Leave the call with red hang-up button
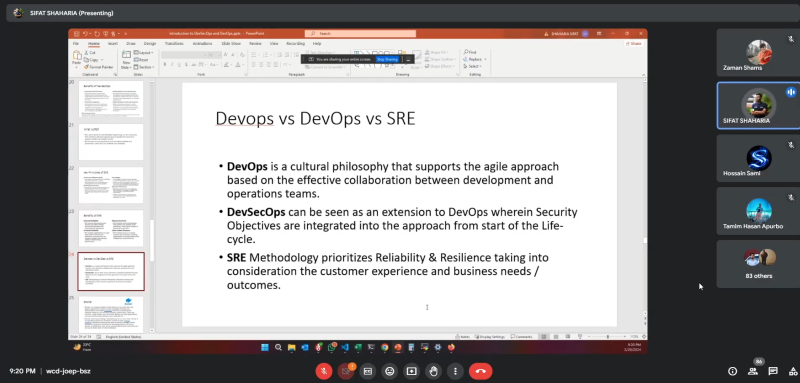 [480, 371]
